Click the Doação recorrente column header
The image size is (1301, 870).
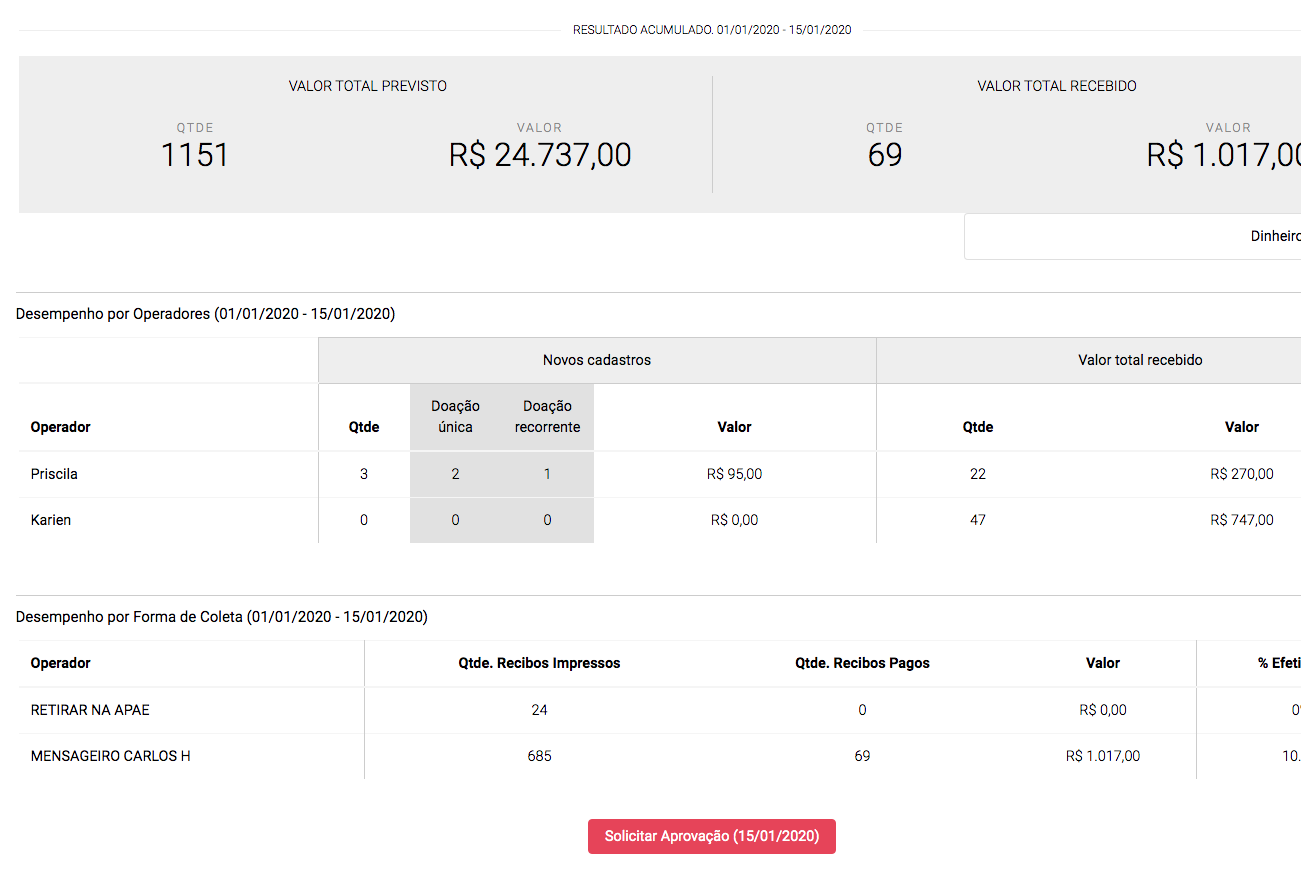pyautogui.click(x=547, y=416)
